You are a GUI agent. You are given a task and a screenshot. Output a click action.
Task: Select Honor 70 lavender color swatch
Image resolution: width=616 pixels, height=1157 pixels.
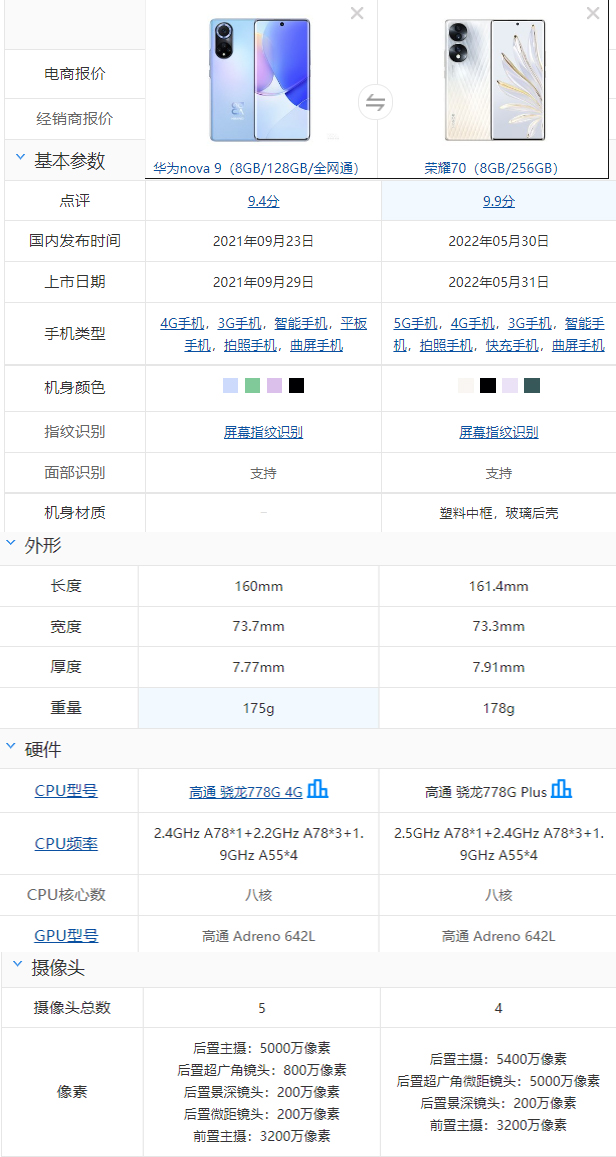click(x=510, y=385)
